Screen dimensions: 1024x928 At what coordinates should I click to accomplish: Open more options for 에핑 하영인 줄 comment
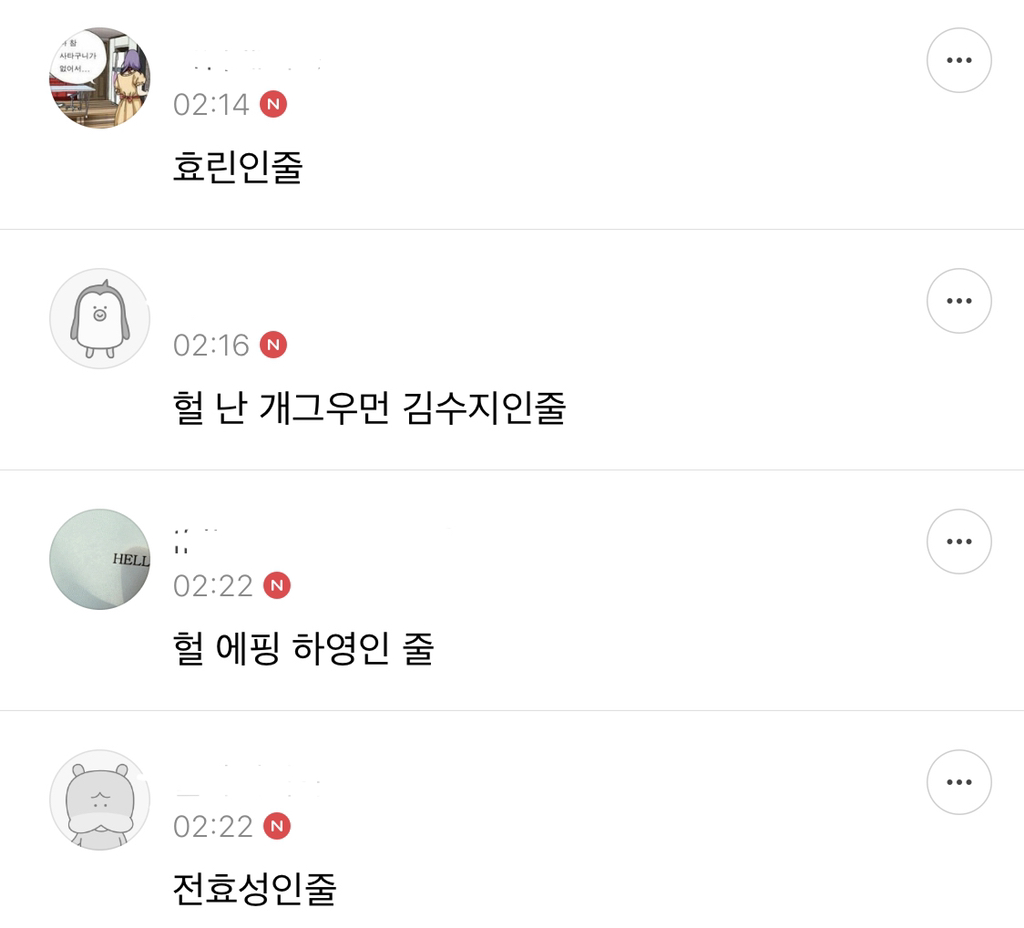coord(958,542)
